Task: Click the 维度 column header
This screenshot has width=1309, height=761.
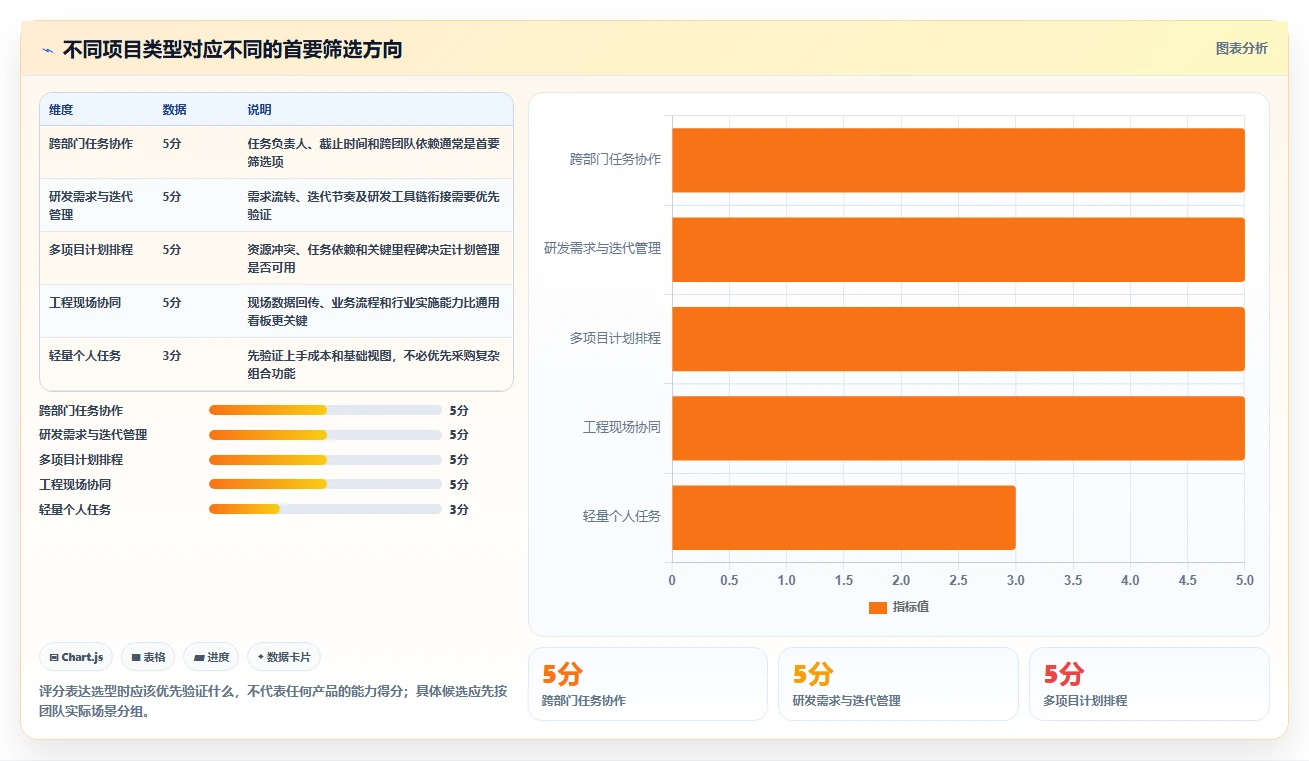Action: click(x=61, y=110)
